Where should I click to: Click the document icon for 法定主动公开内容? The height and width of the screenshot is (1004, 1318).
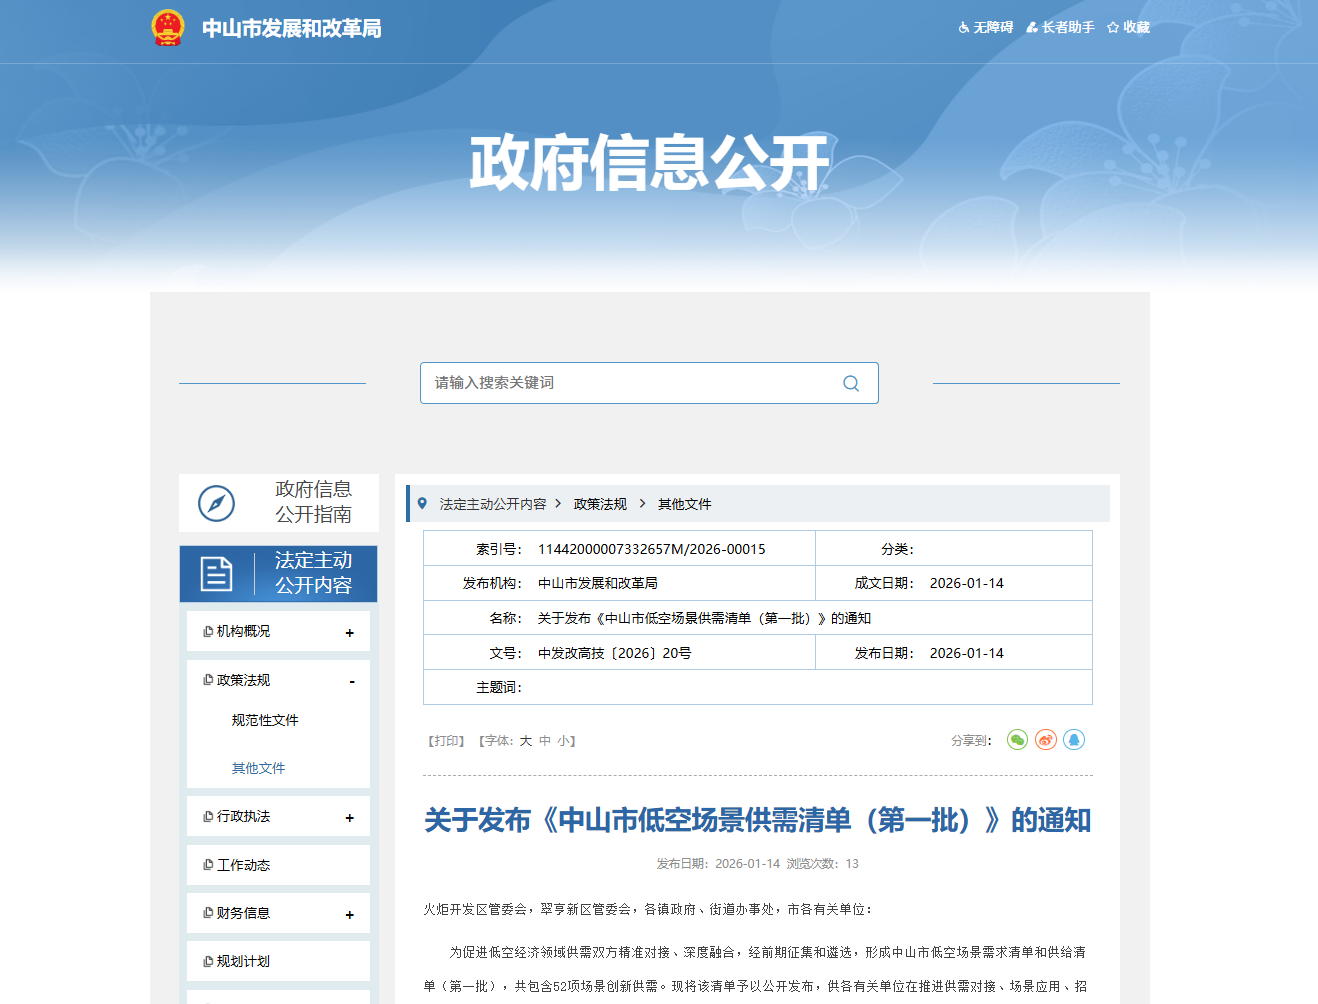tap(216, 573)
